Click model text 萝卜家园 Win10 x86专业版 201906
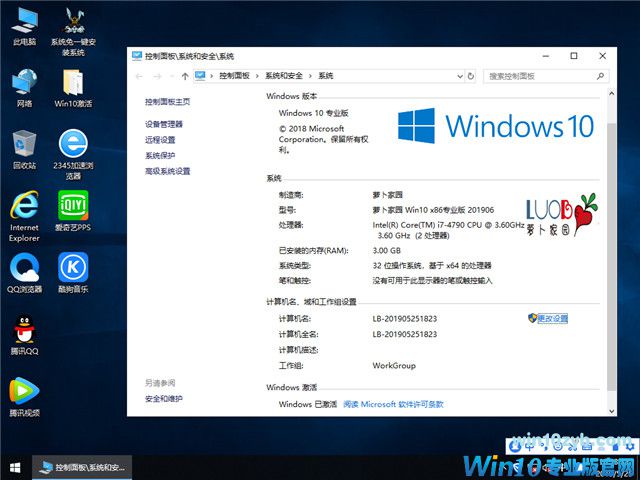Image resolution: width=640 pixels, height=480 pixels. point(433,210)
